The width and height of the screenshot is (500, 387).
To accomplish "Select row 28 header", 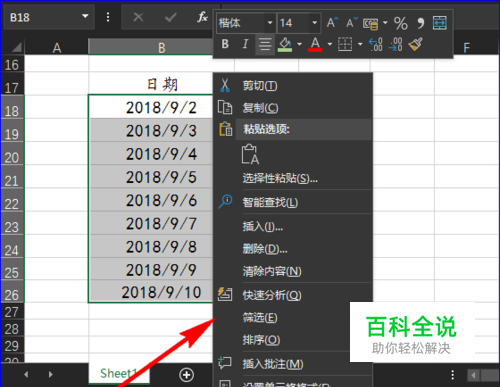I will pyautogui.click(x=12, y=329).
